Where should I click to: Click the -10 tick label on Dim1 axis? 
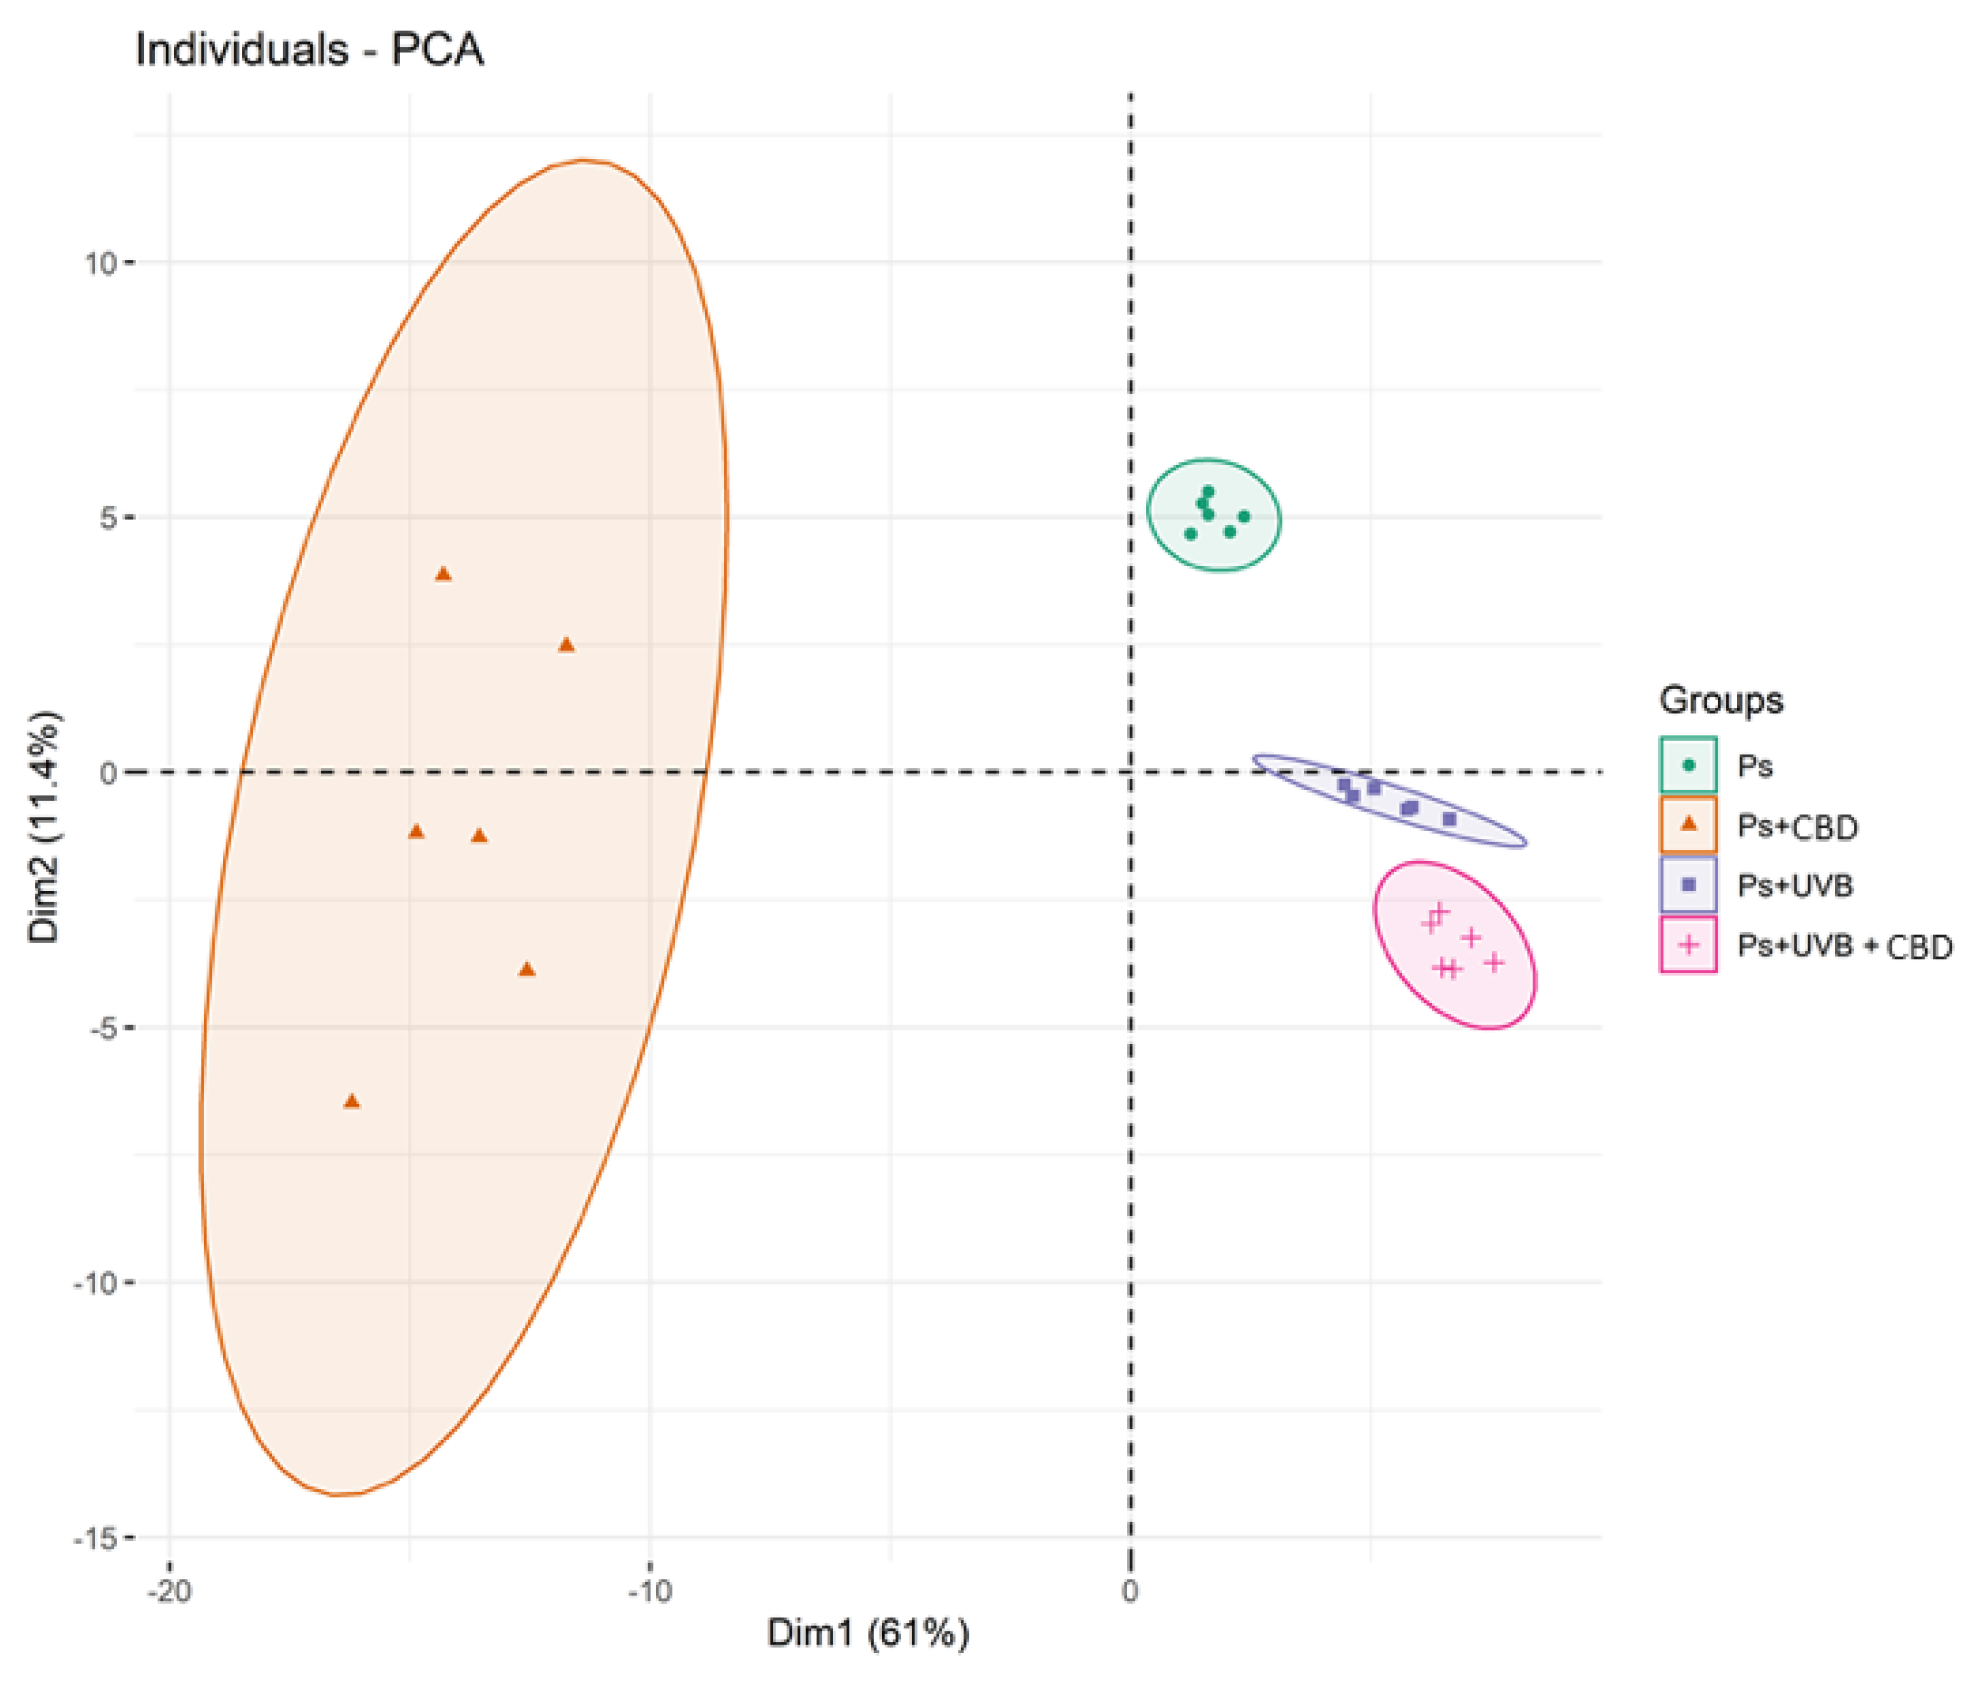point(649,1591)
